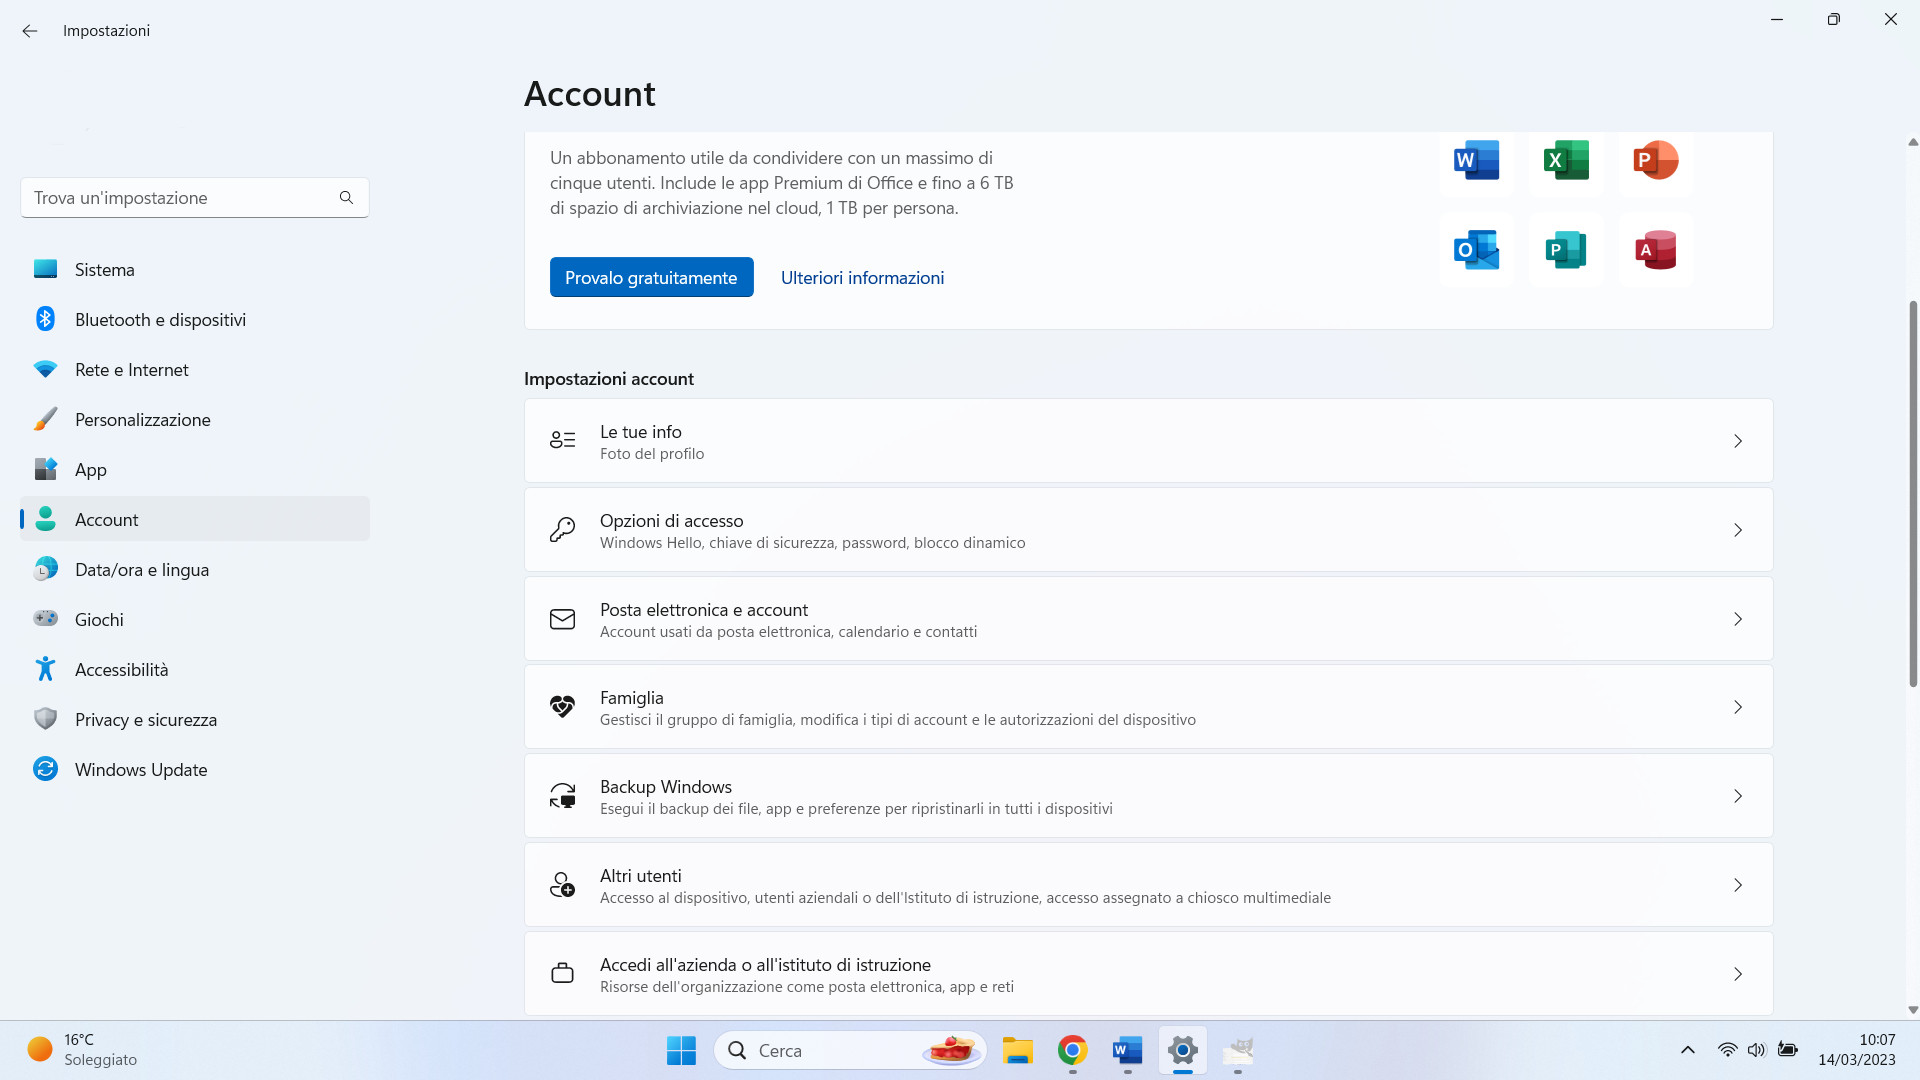Expand the Le tue info section

1147,440
